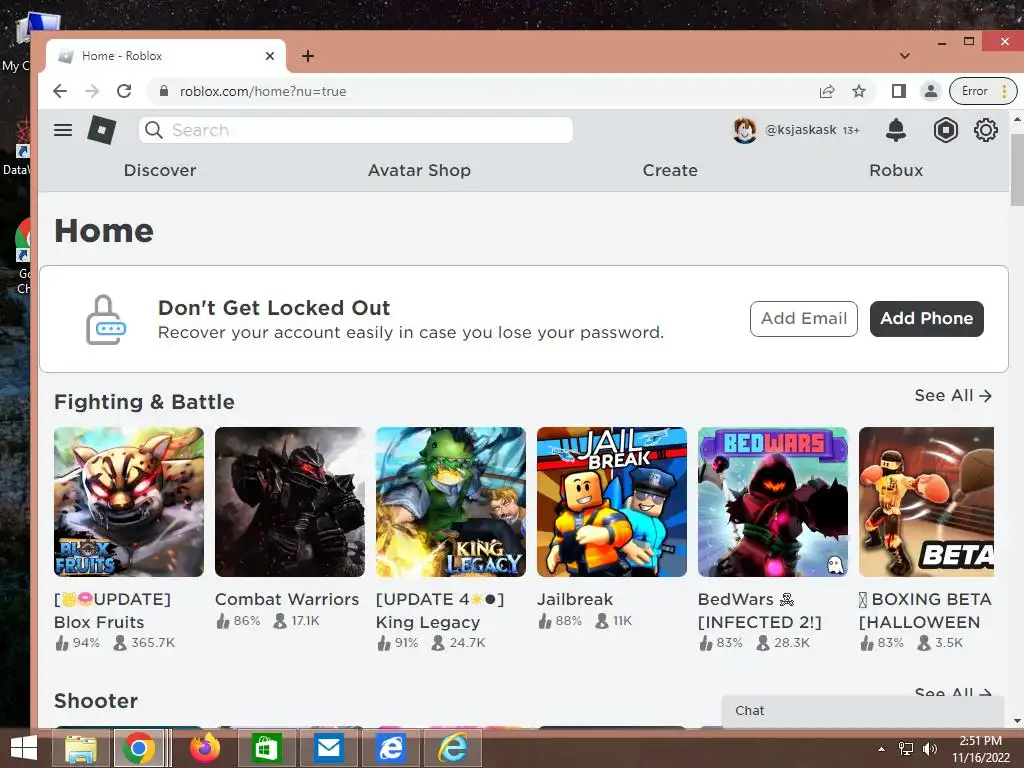Click the BedWars 28.3K player count
The height and width of the screenshot is (768, 1024).
(792, 643)
